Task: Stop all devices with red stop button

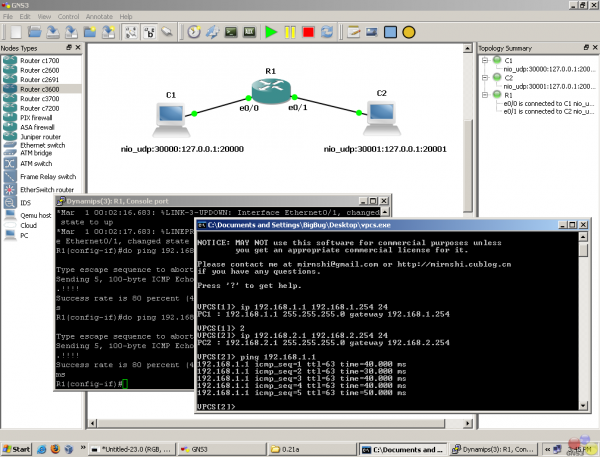Action: (309, 32)
